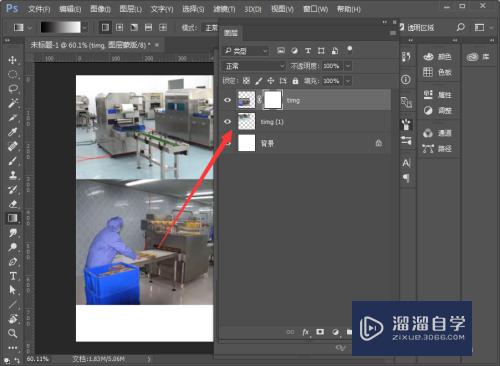Choose radial gradient style icon
Screen dimensions: 500x366
click(x=120, y=27)
